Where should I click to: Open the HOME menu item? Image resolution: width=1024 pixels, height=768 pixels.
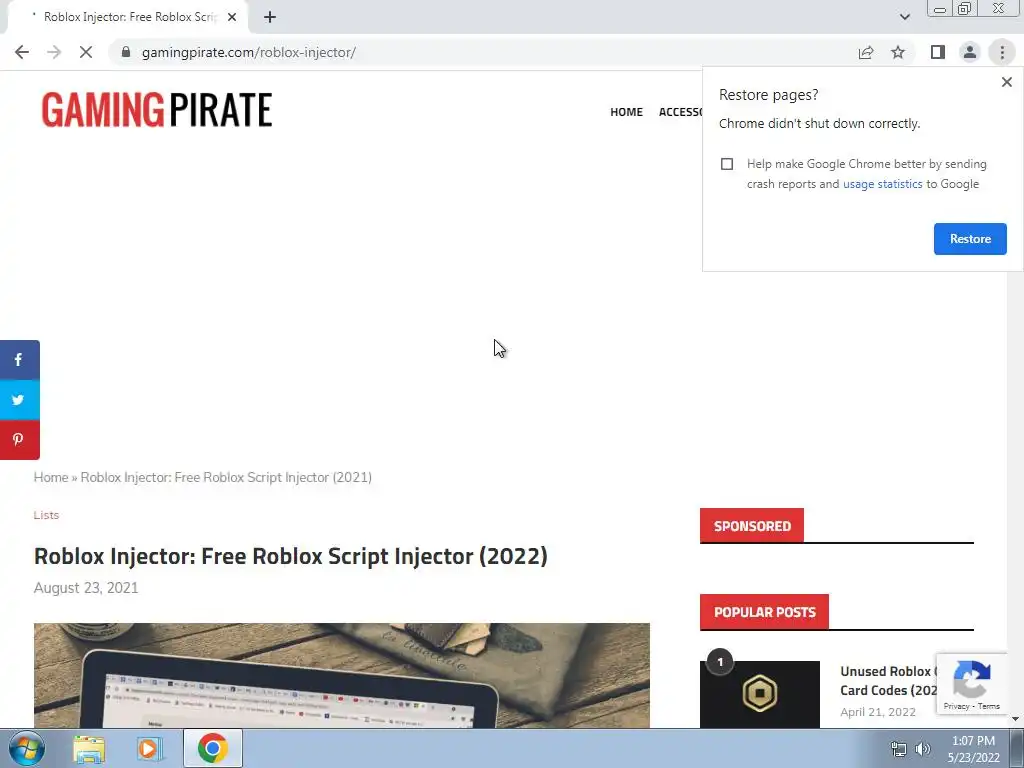click(626, 112)
